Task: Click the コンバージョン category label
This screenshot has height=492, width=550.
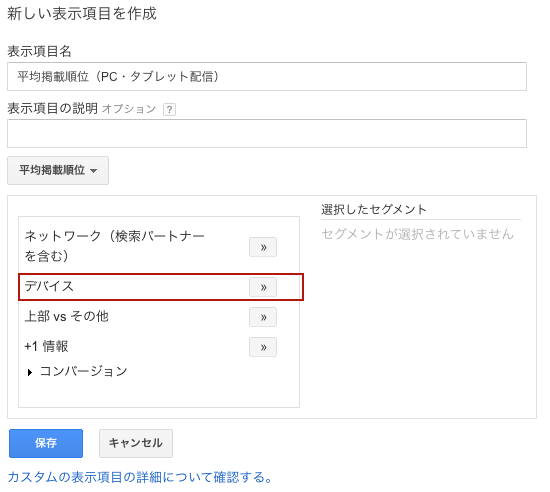Action: [83, 371]
